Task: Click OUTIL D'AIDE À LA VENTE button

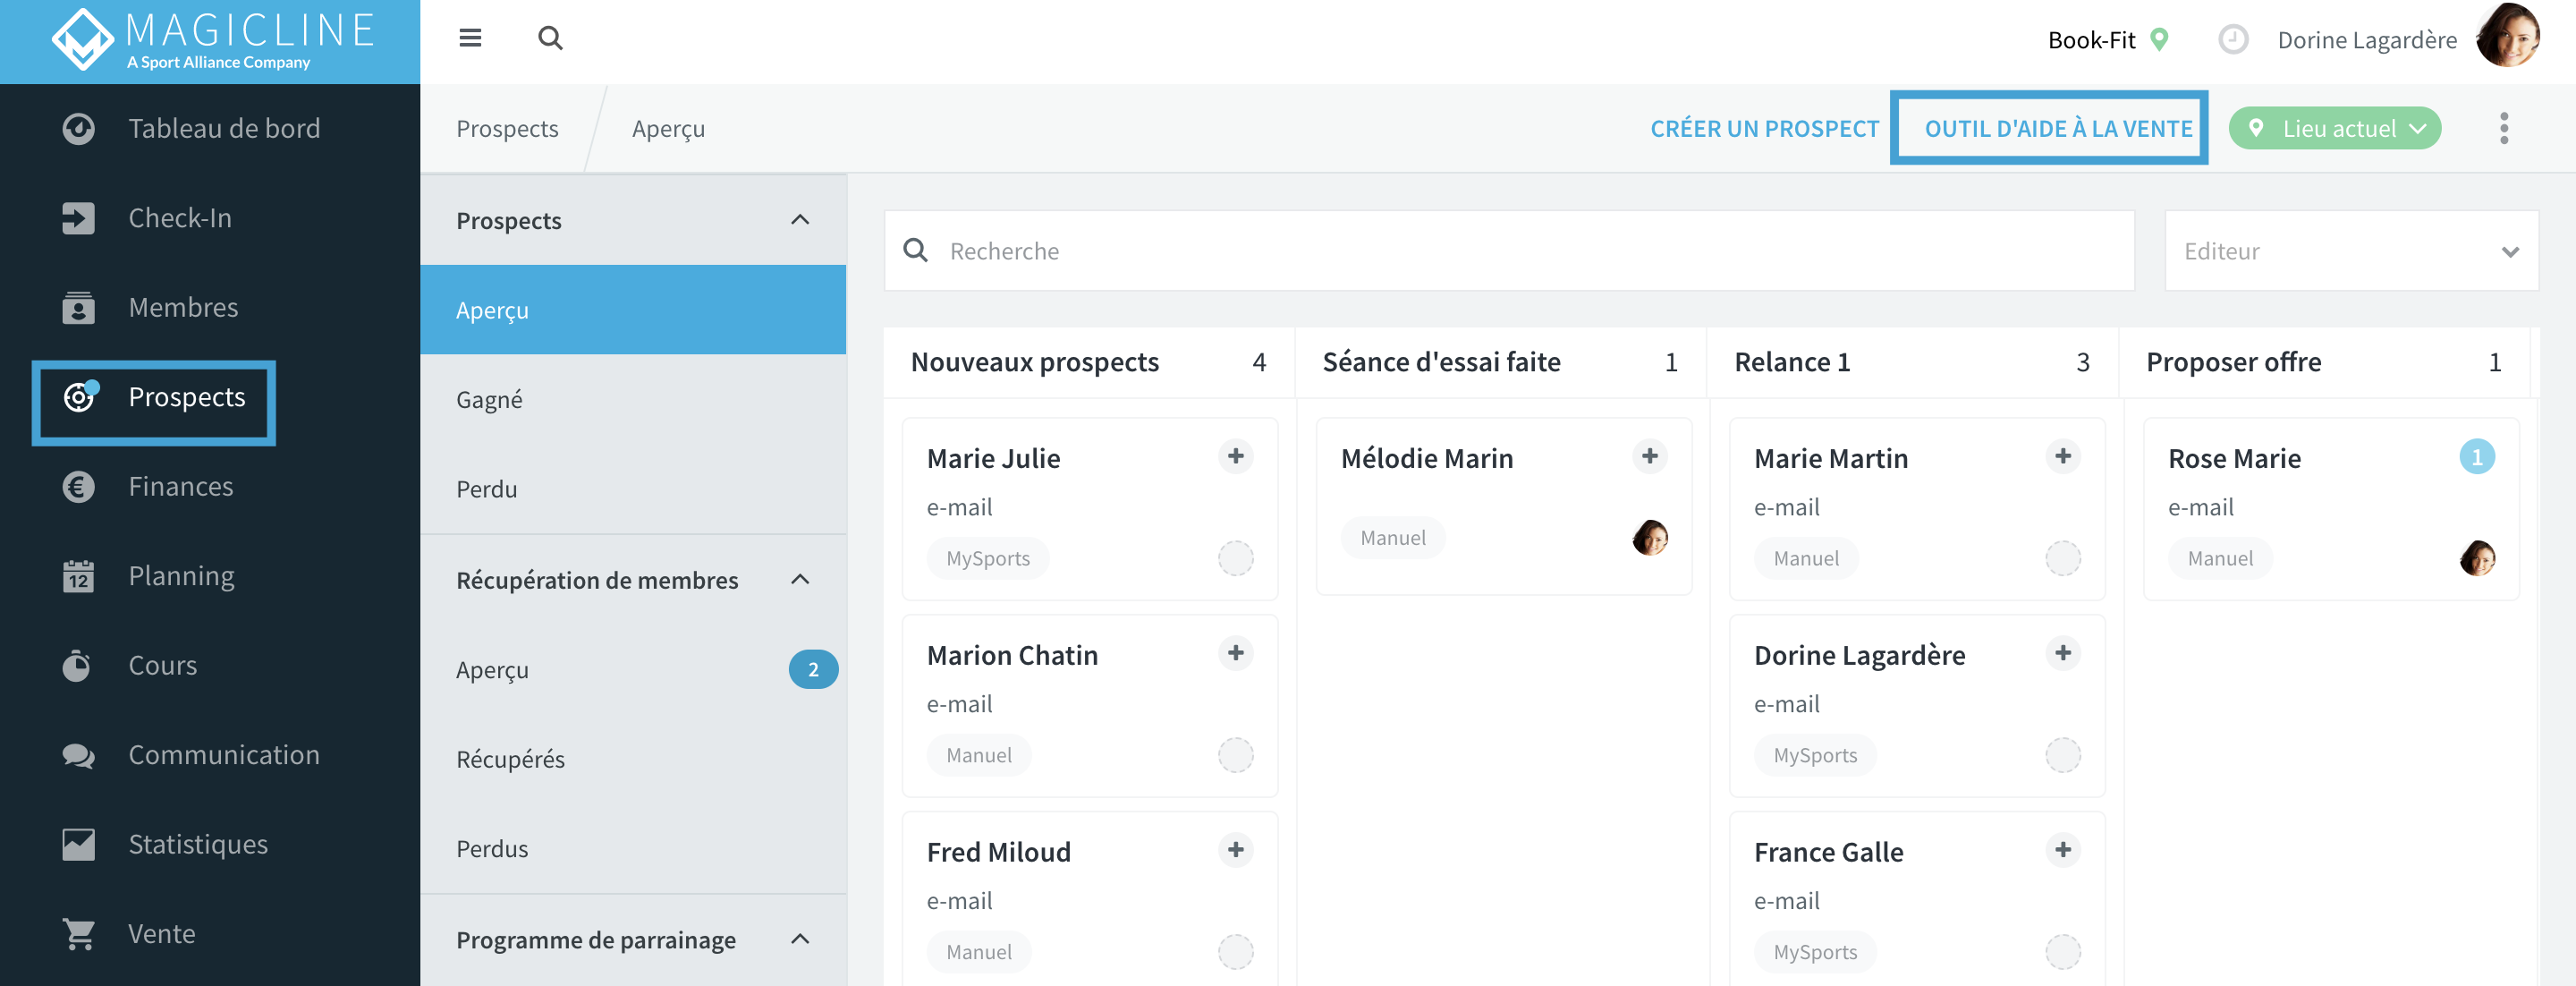Action: point(2058,129)
